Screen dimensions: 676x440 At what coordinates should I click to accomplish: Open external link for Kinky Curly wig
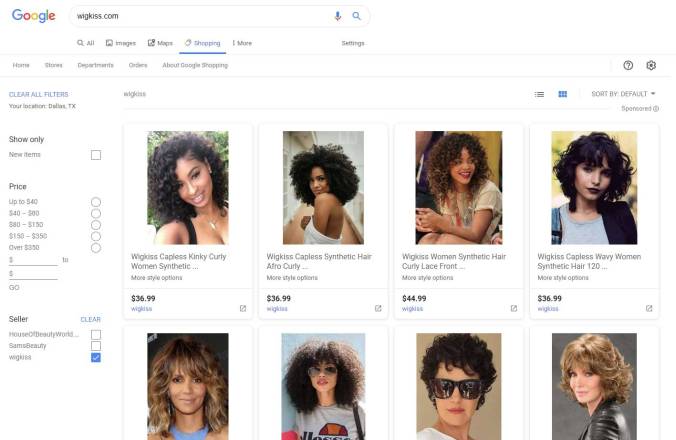(x=243, y=309)
